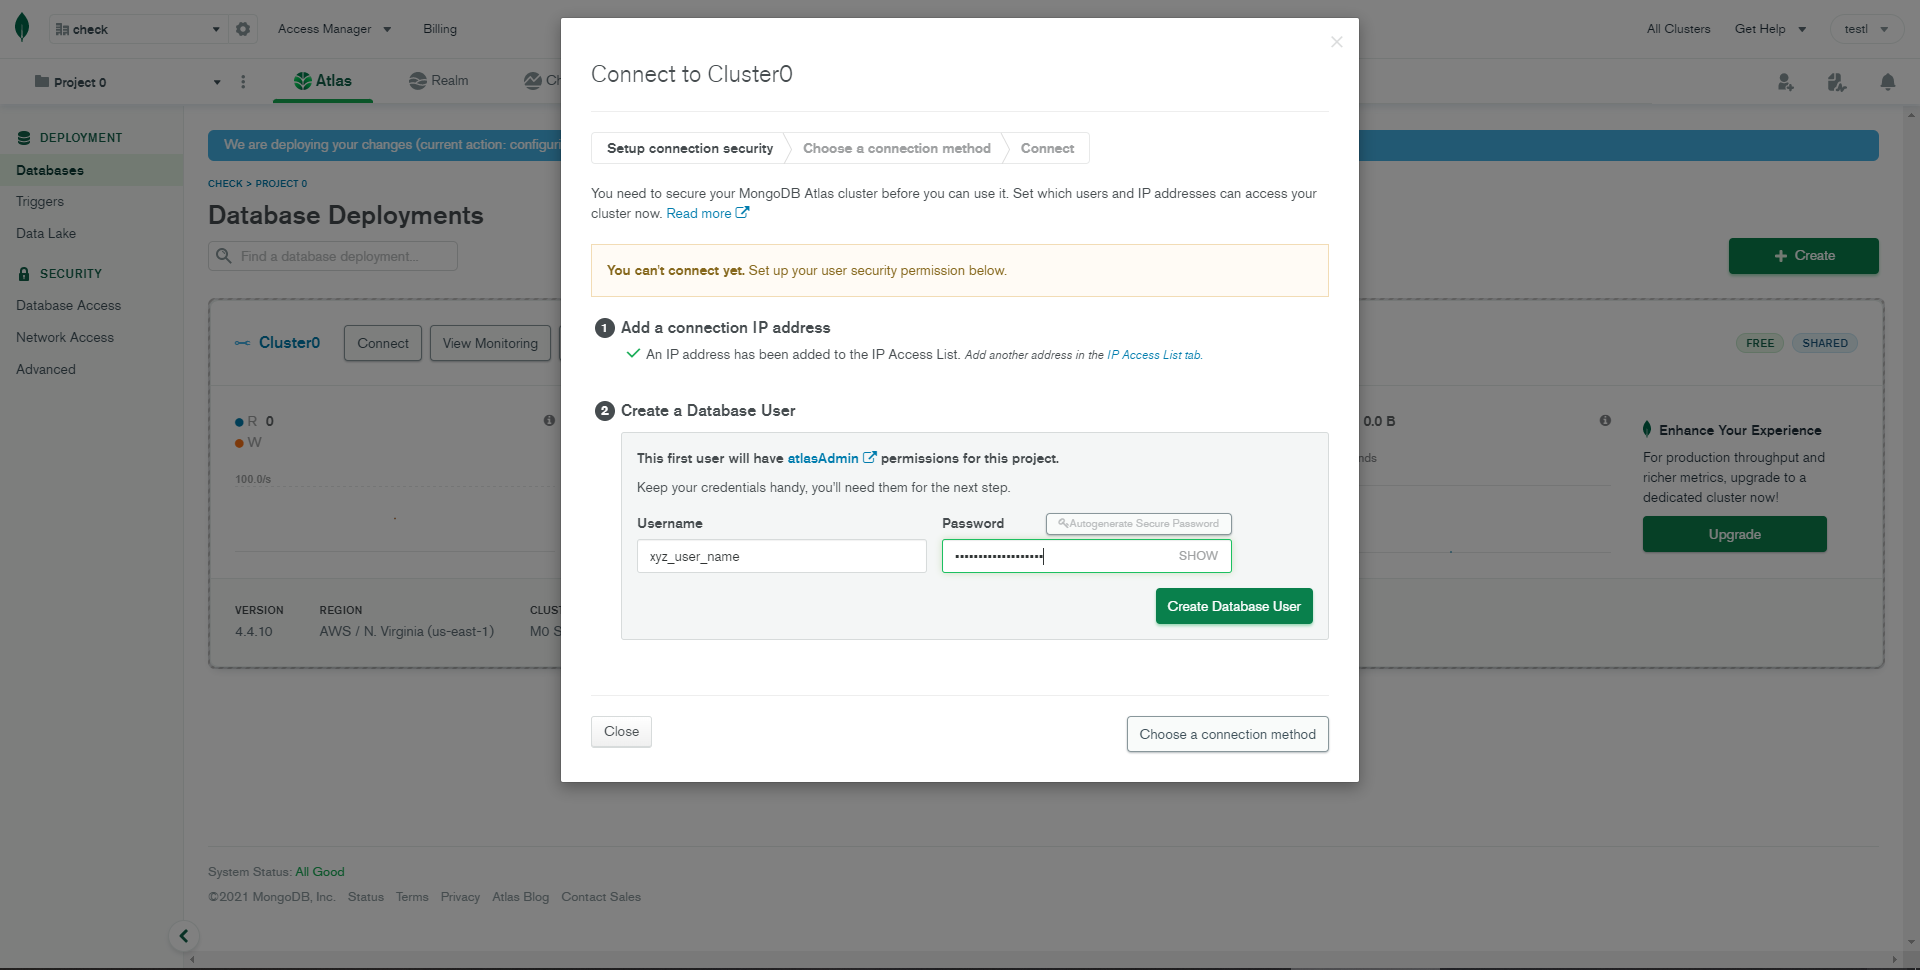
Task: Open the Access Manager dropdown
Action: (334, 29)
